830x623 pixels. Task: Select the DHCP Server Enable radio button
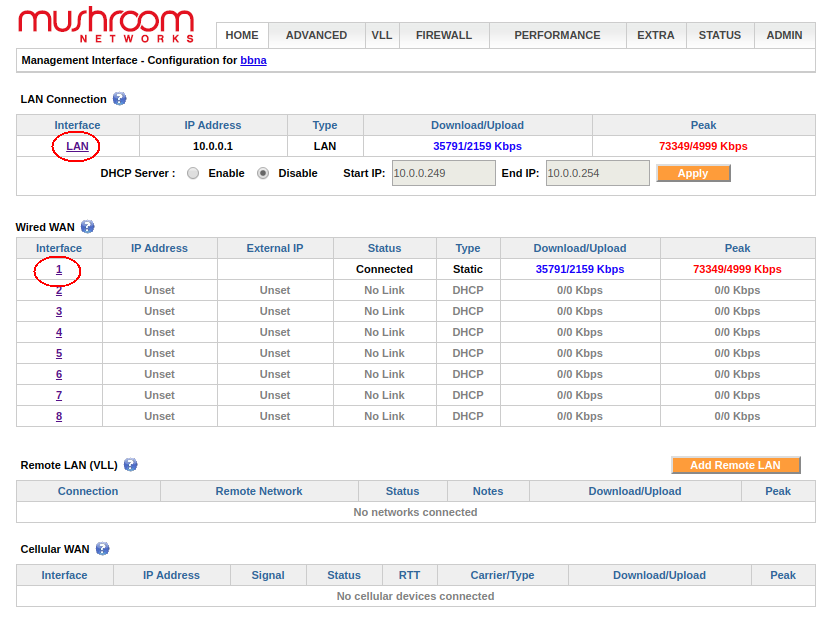coord(193,174)
